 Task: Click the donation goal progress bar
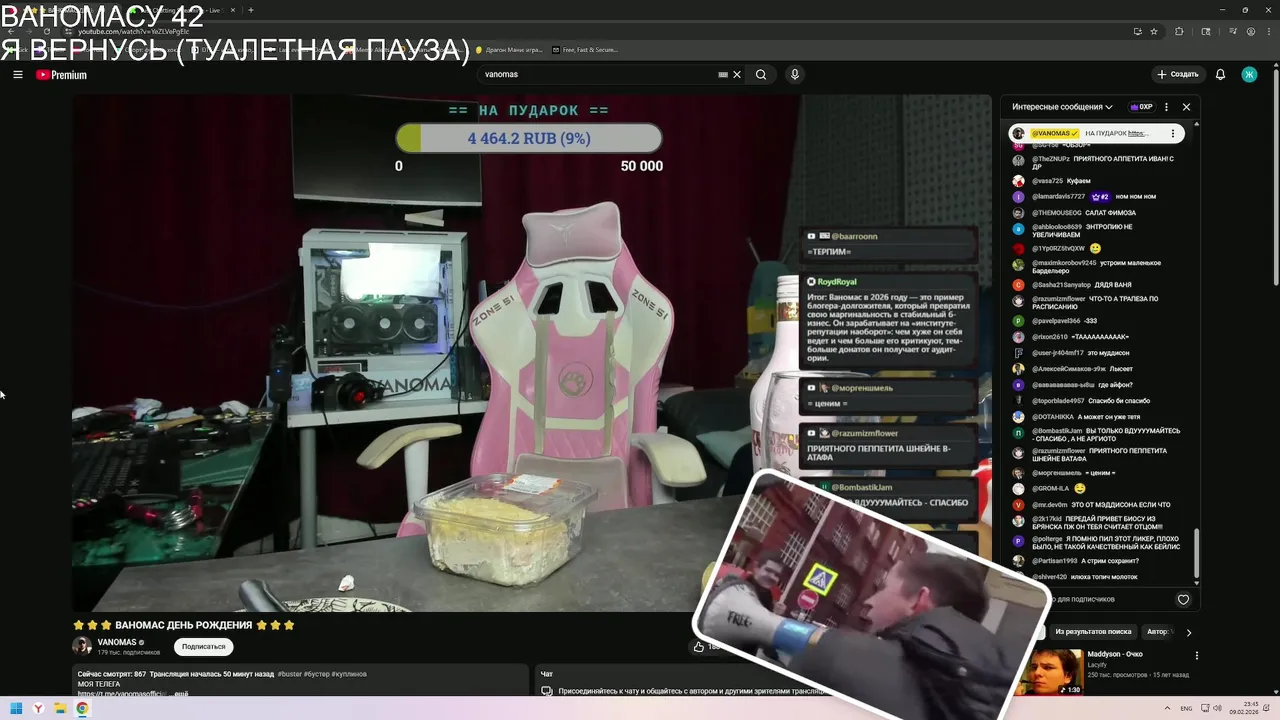pos(529,138)
